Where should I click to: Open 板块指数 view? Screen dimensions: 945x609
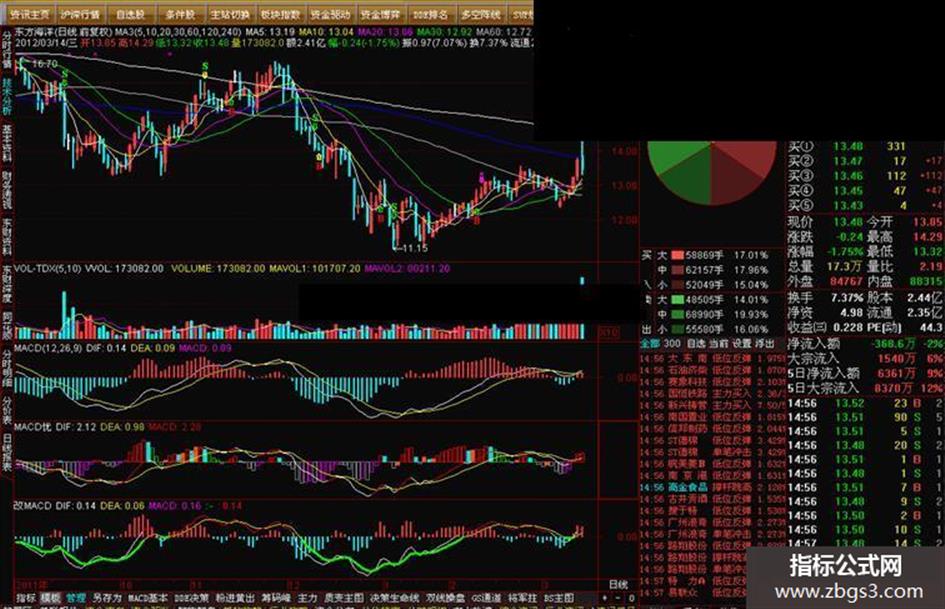280,14
